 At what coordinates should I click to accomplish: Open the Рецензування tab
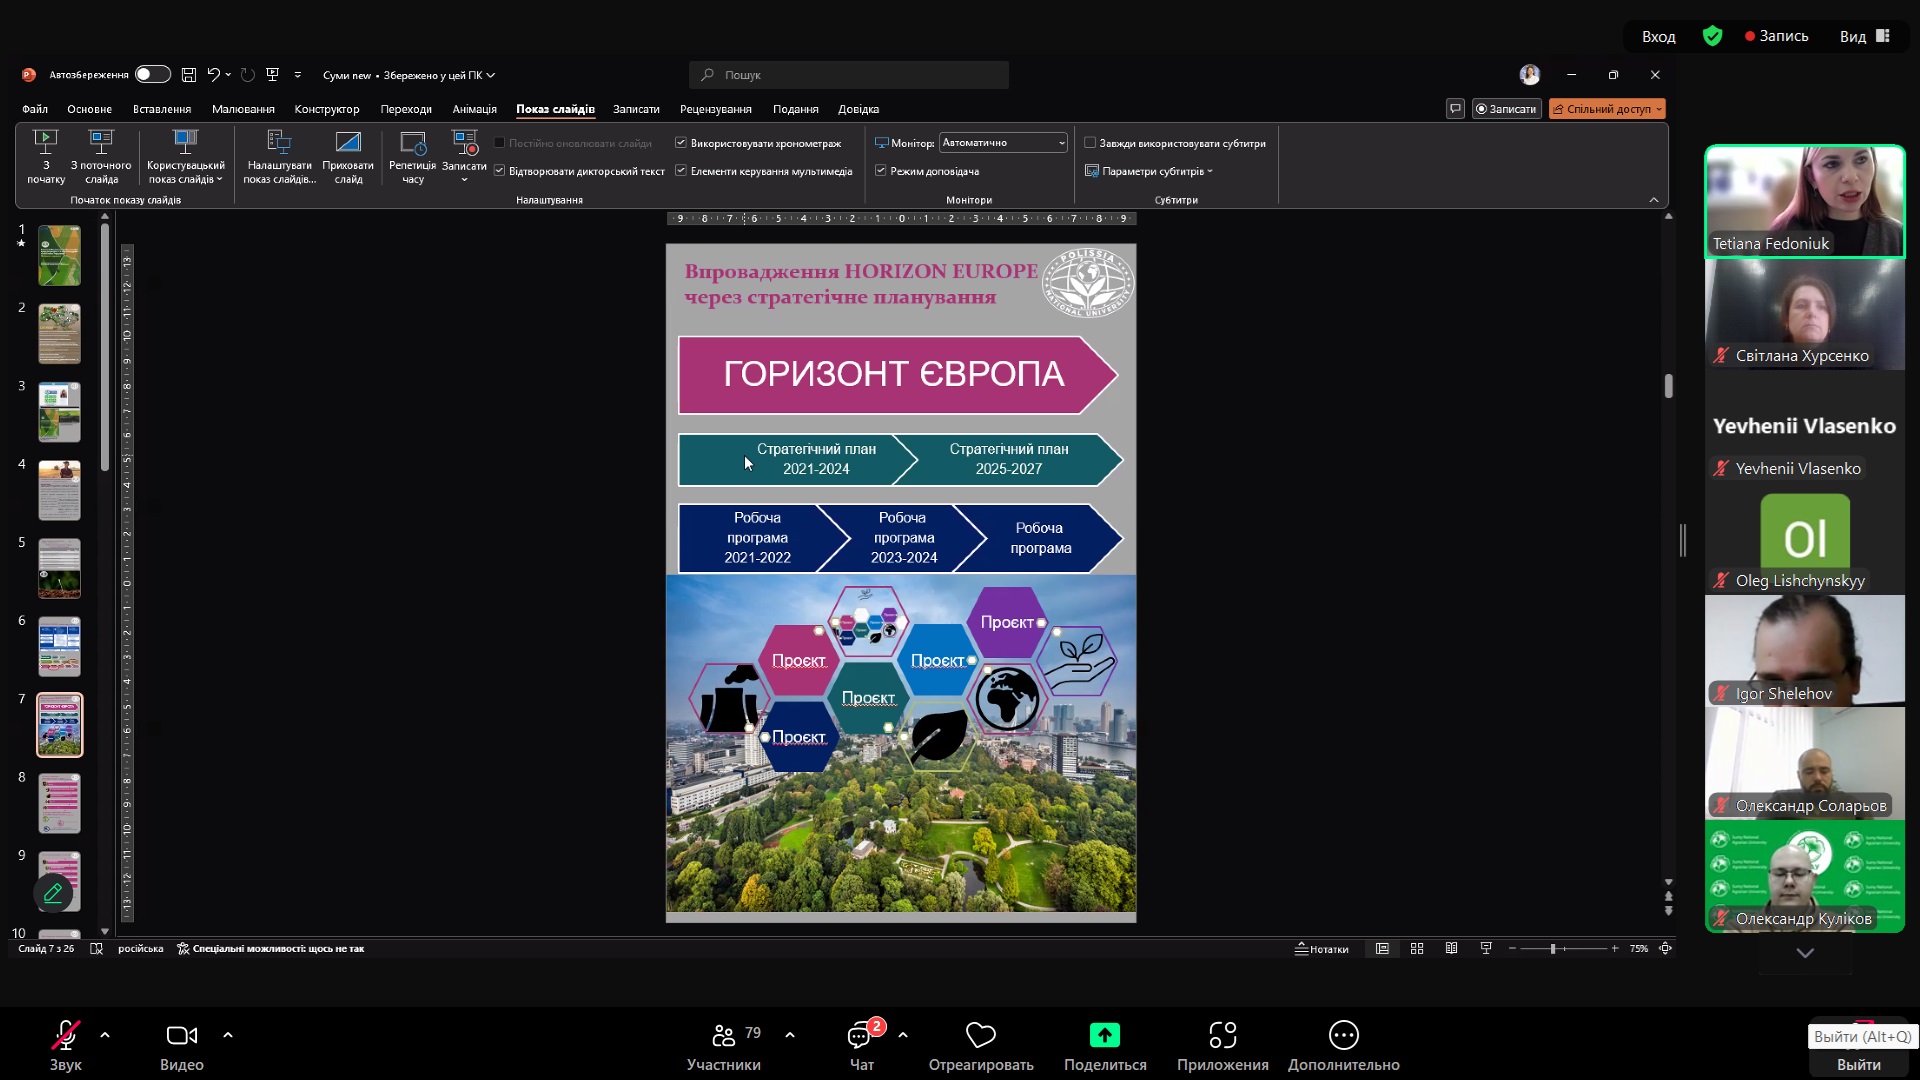[715, 109]
